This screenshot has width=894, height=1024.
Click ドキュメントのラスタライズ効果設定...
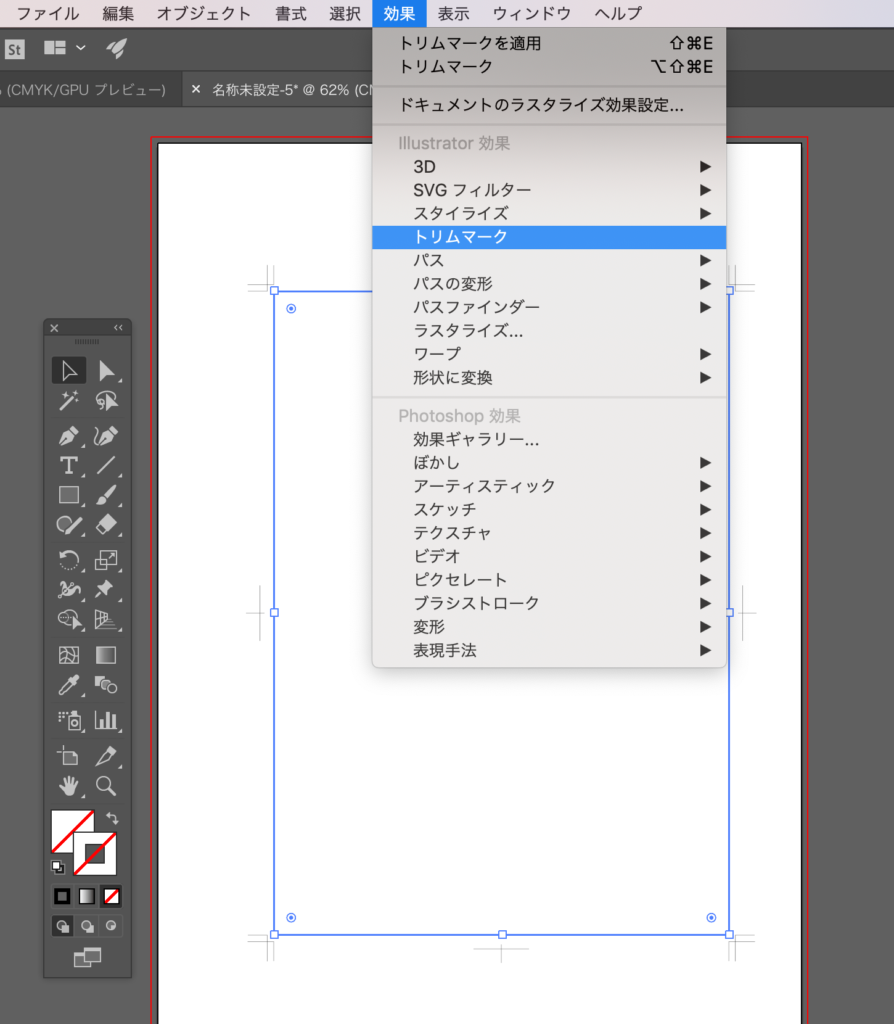click(541, 105)
